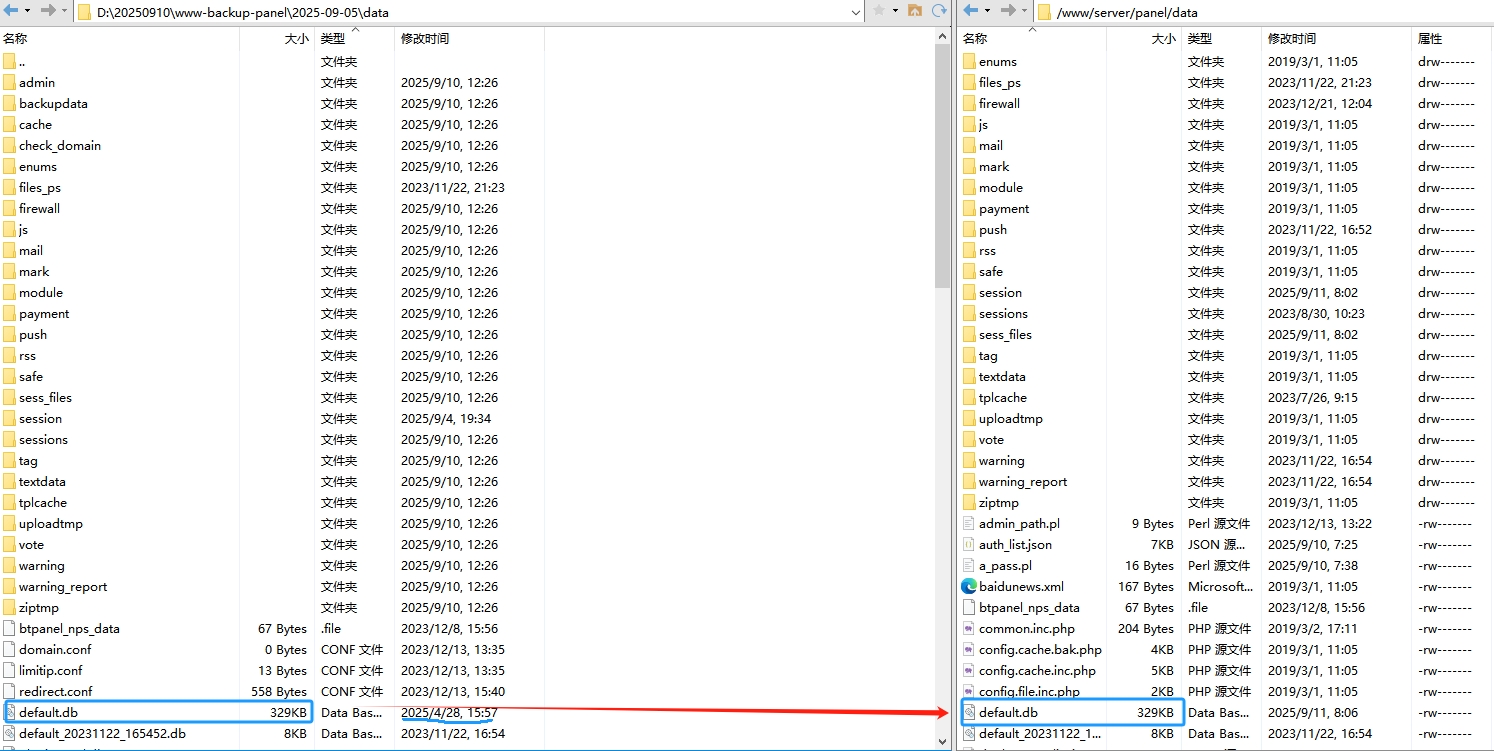Select local folder name 'uploadtmp'
Image resolution: width=1494 pixels, height=751 pixels.
point(51,524)
